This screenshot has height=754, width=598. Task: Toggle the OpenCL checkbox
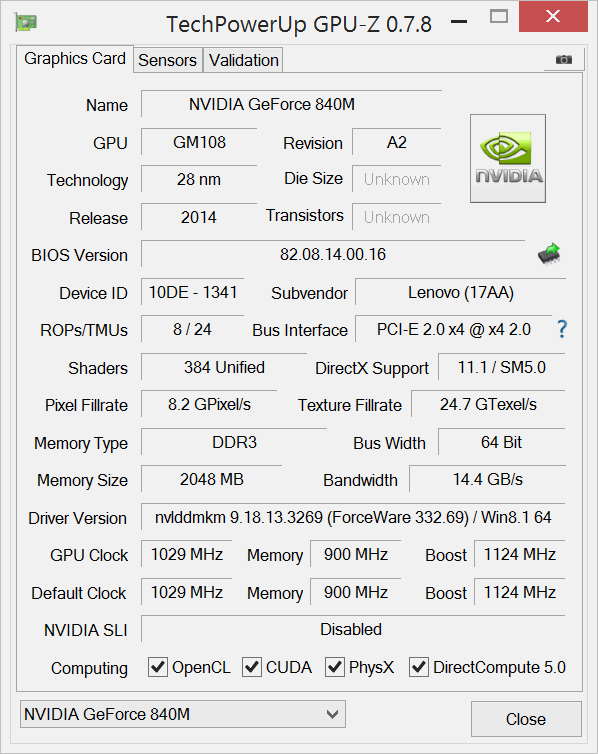(158, 667)
